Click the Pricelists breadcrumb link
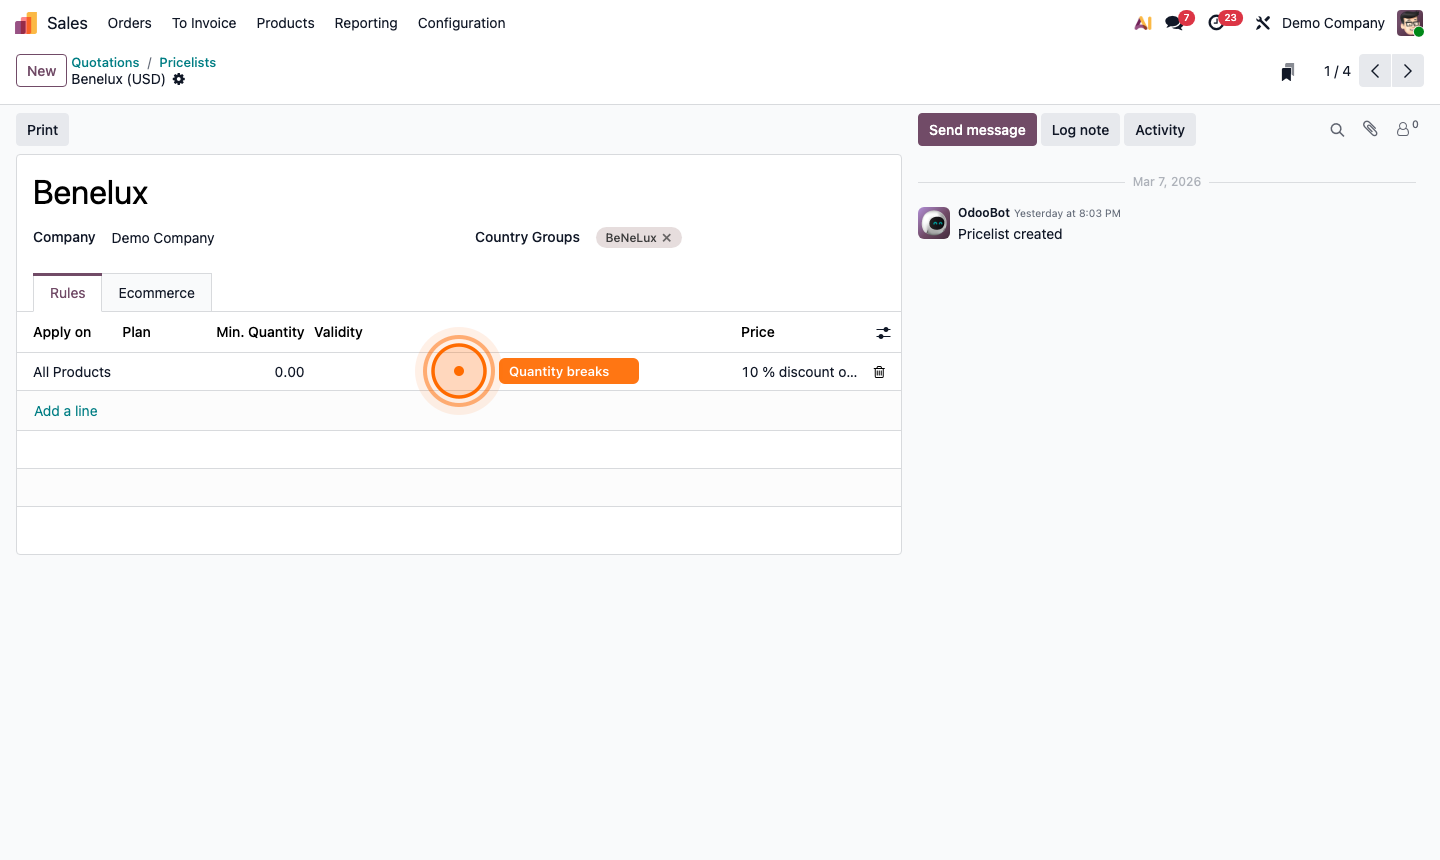1440x860 pixels. 187,62
